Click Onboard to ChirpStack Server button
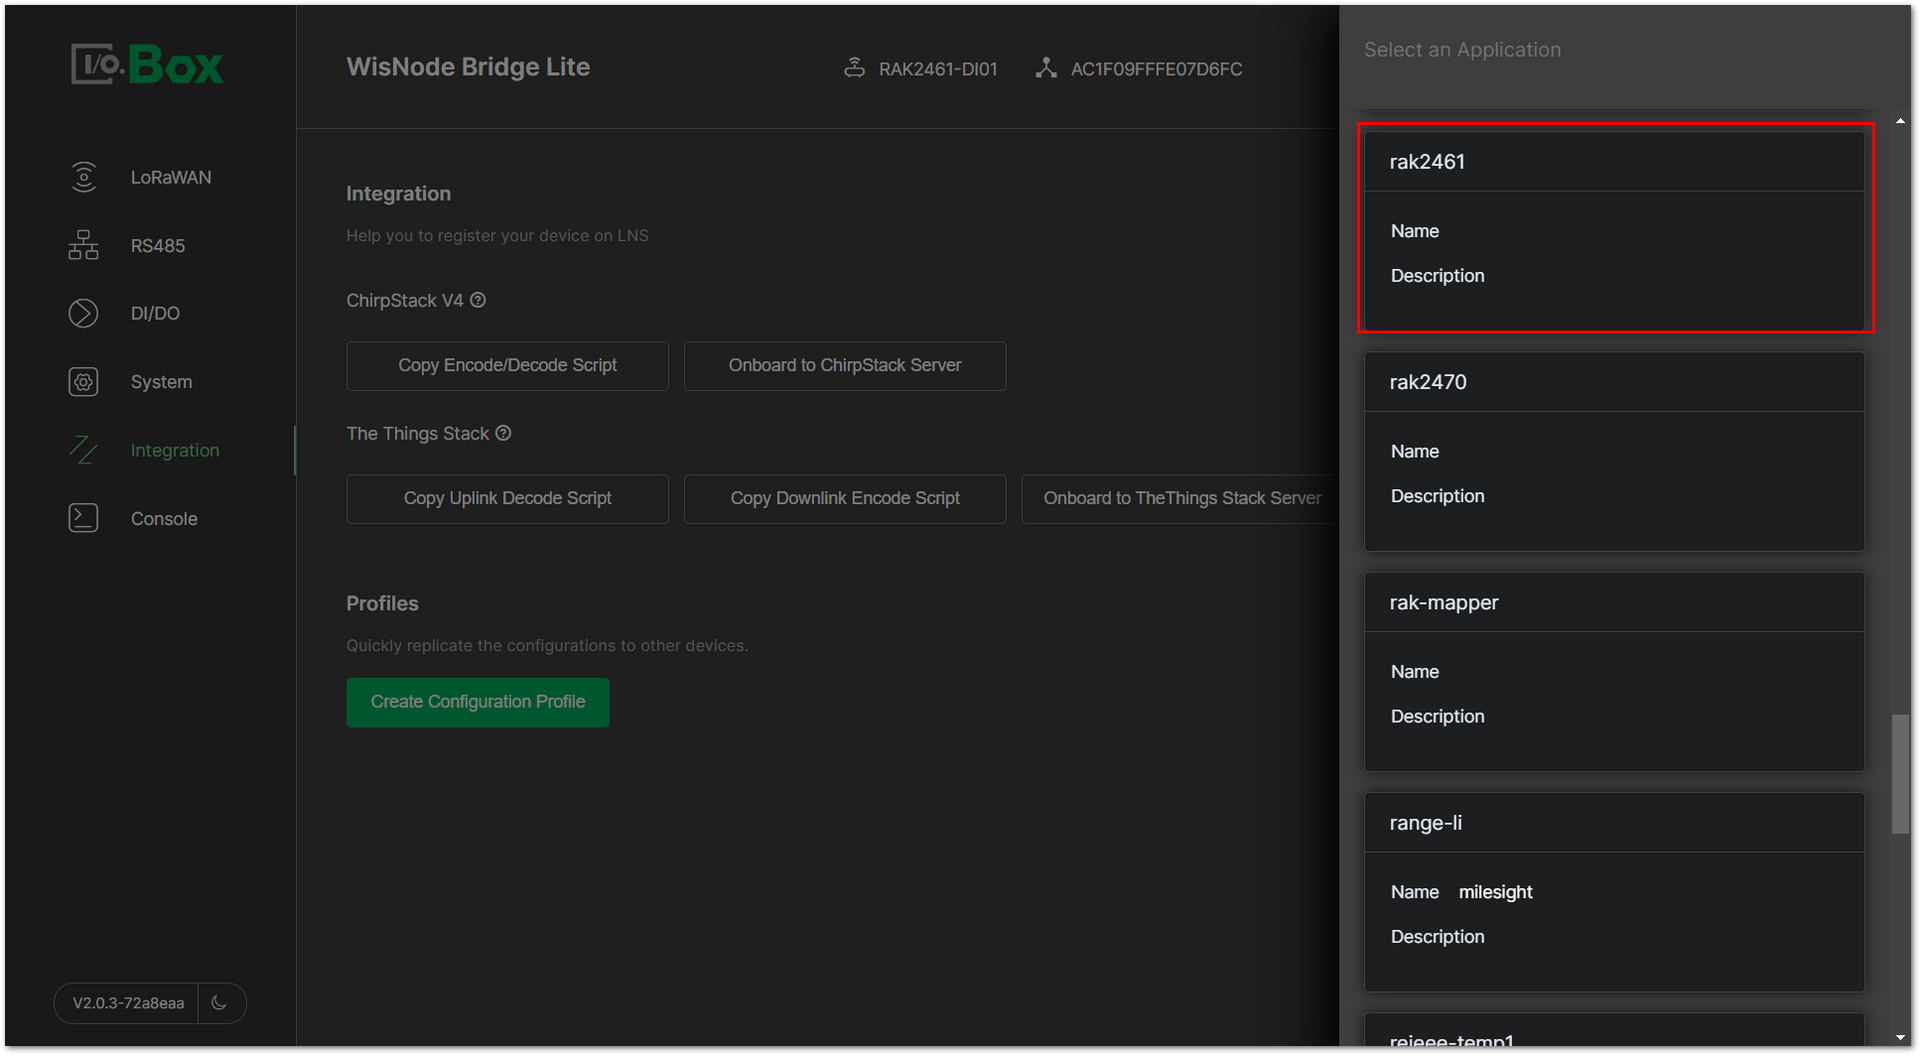The width and height of the screenshot is (1920, 1055). 845,366
